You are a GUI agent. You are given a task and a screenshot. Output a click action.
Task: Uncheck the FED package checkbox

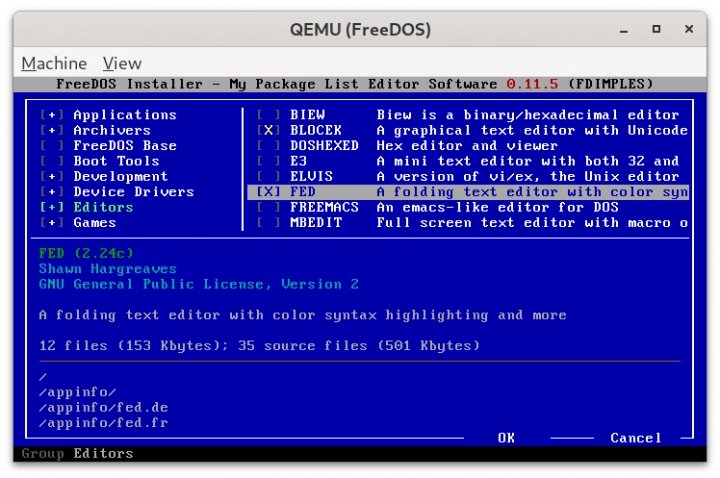tap(268, 192)
